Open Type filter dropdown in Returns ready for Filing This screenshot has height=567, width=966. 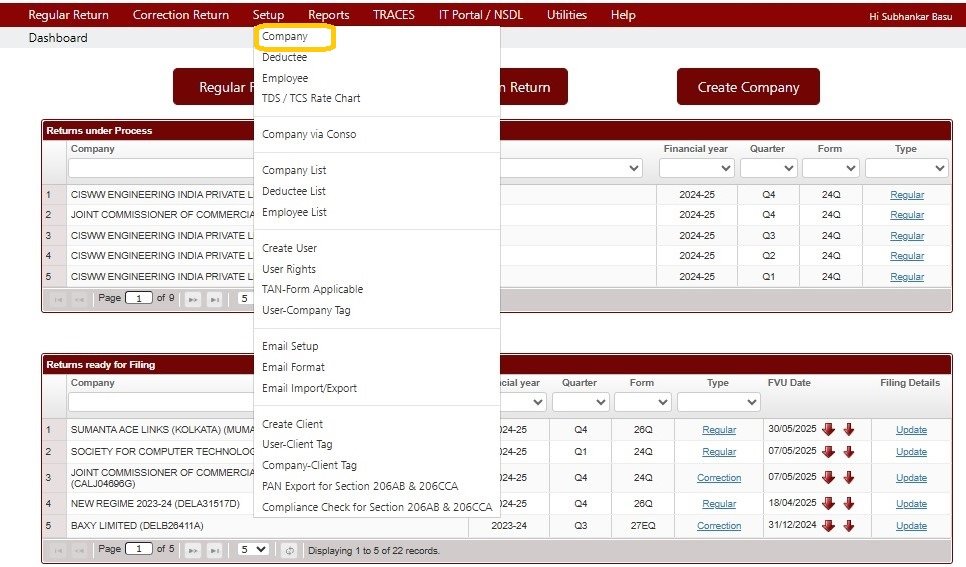(x=718, y=402)
